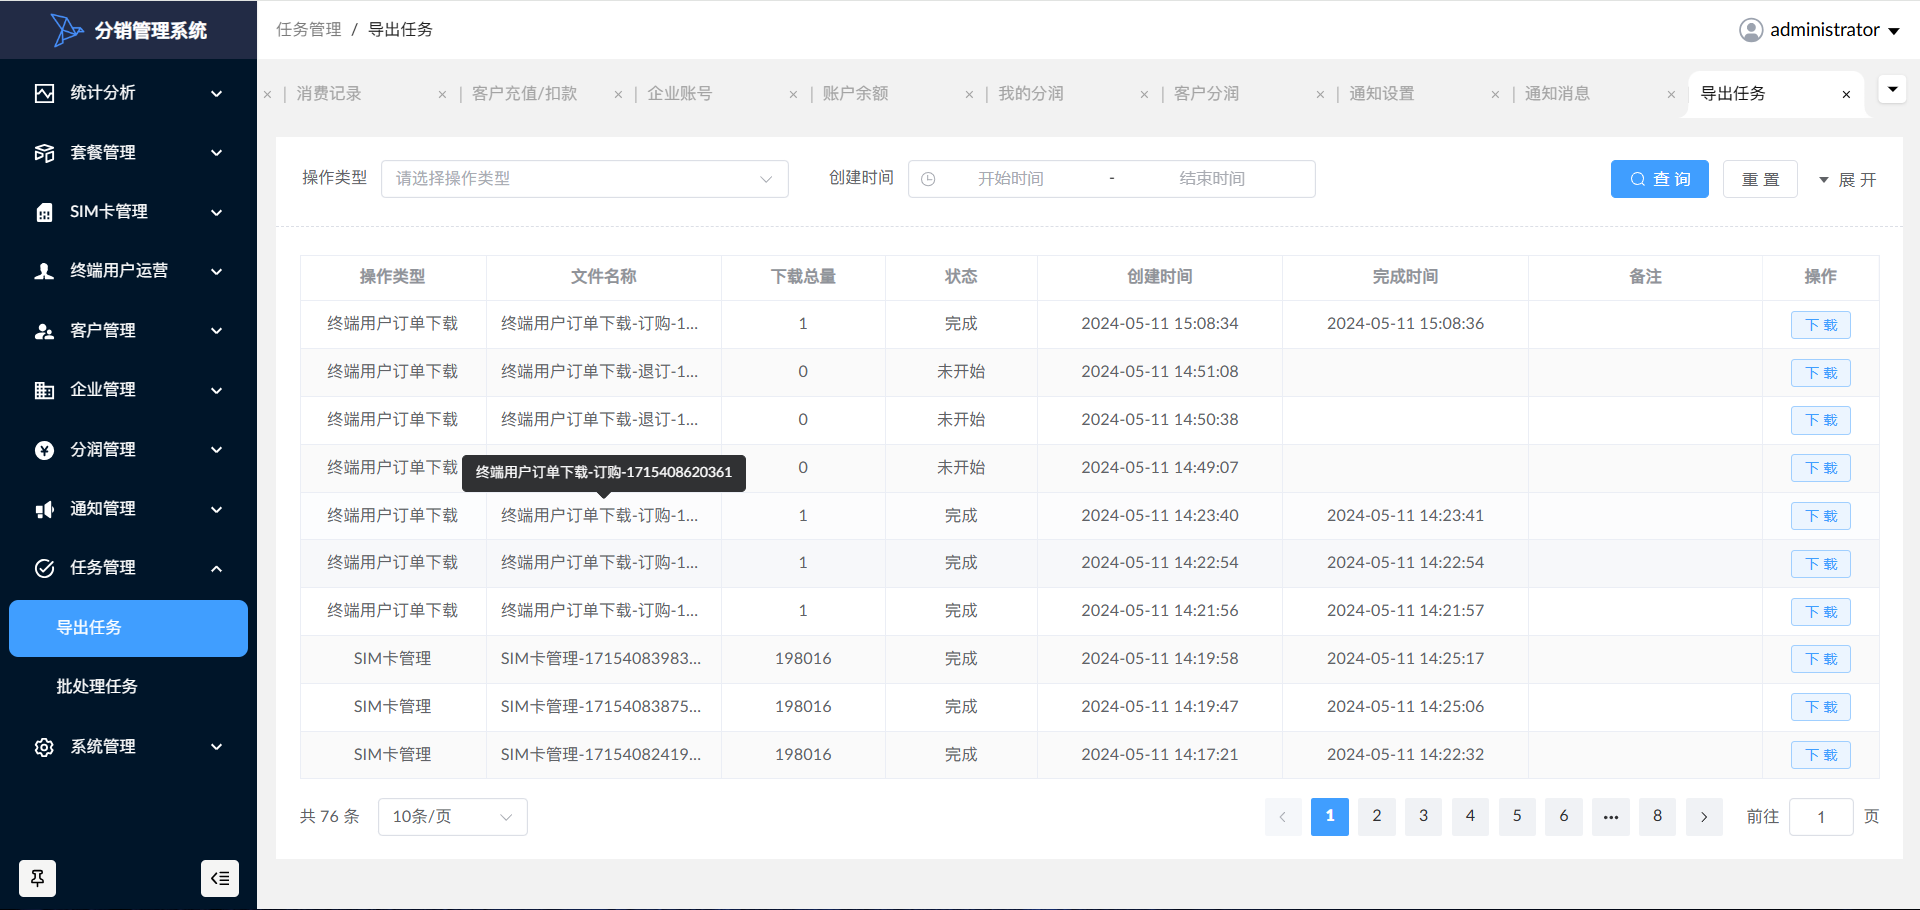Click file name SIM卡管理-17154083983...
Viewport: 1920px width, 910px height.
[601, 659]
